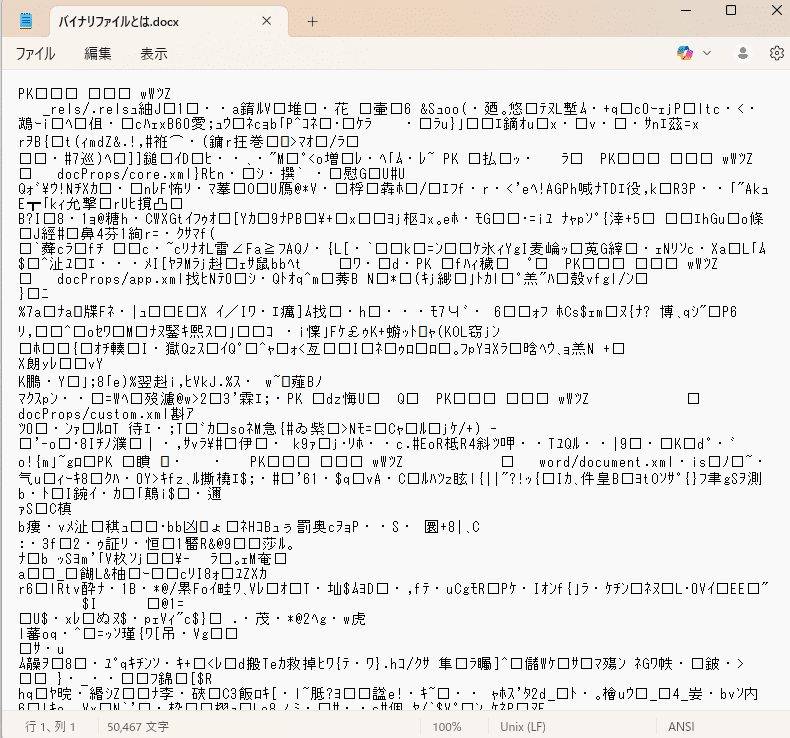This screenshot has height=738, width=790.
Task: Expand the Copilot dropdown arrow
Action: click(707, 53)
